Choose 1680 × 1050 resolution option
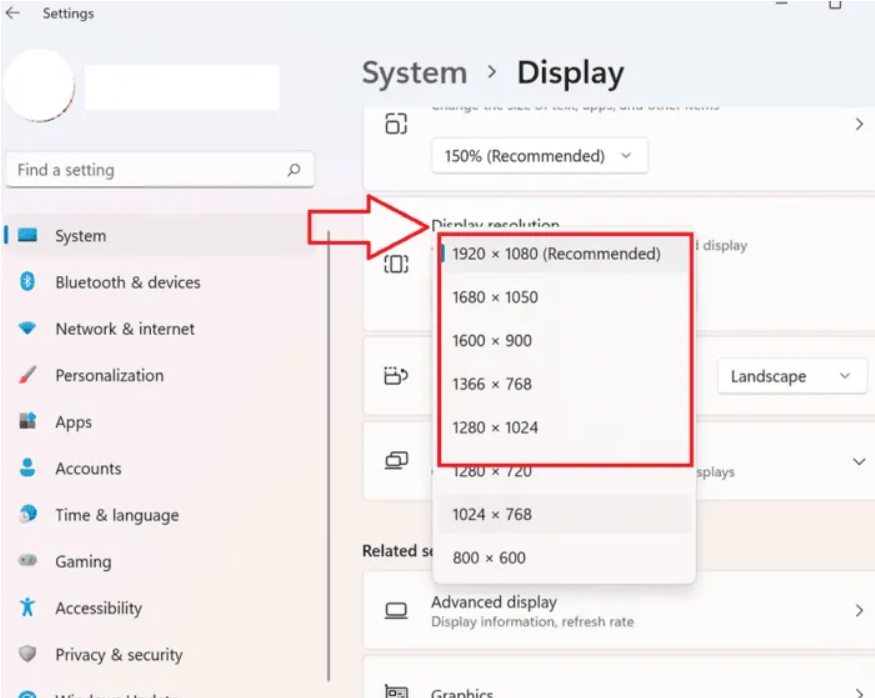This screenshot has height=698, width=875. point(495,297)
